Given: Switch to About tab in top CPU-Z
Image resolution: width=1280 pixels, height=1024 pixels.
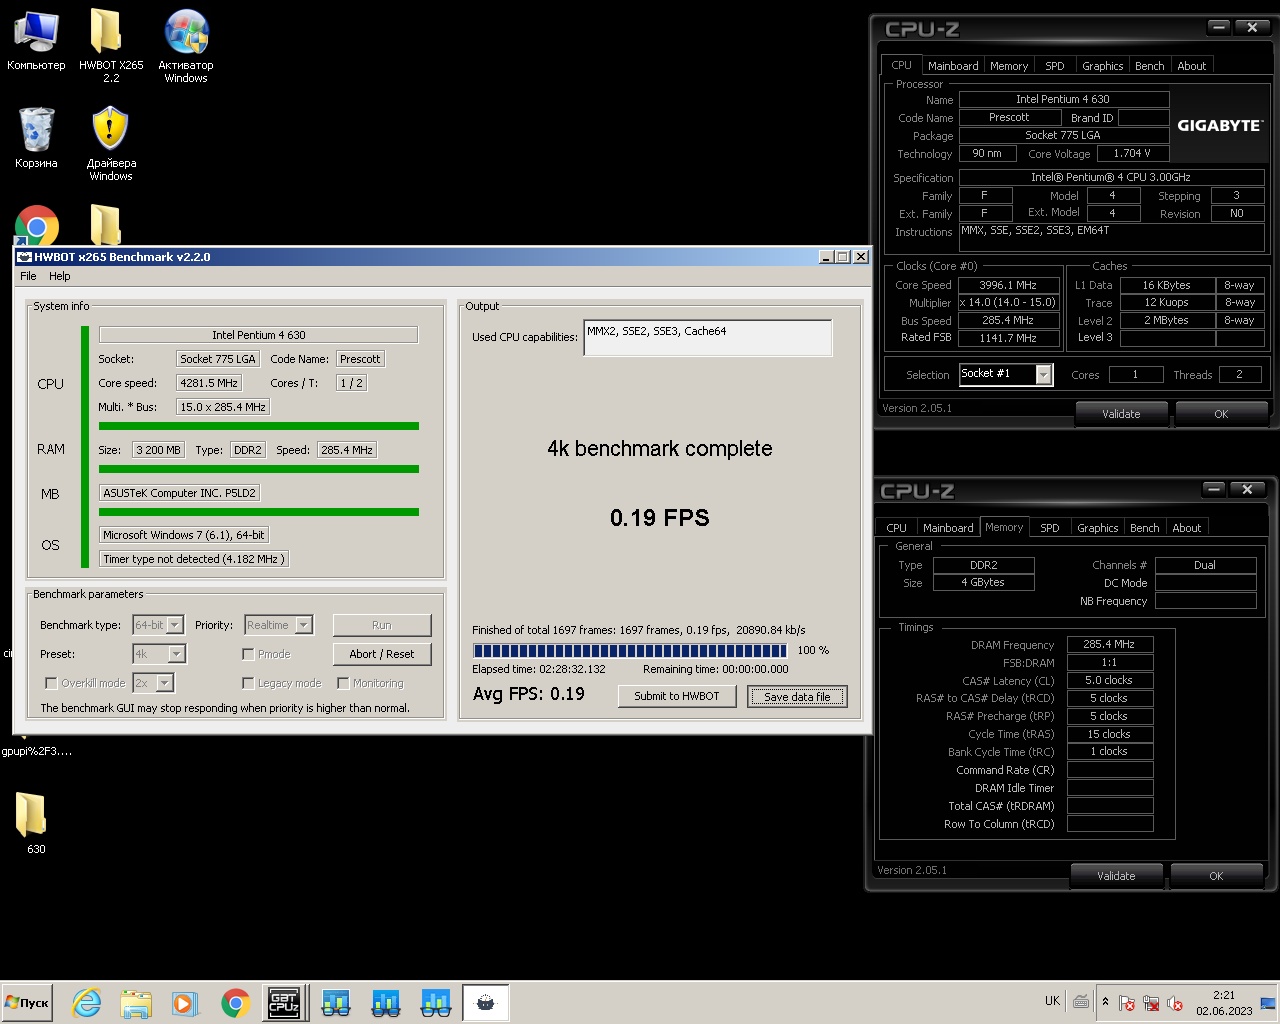Looking at the screenshot, I should click(1192, 66).
